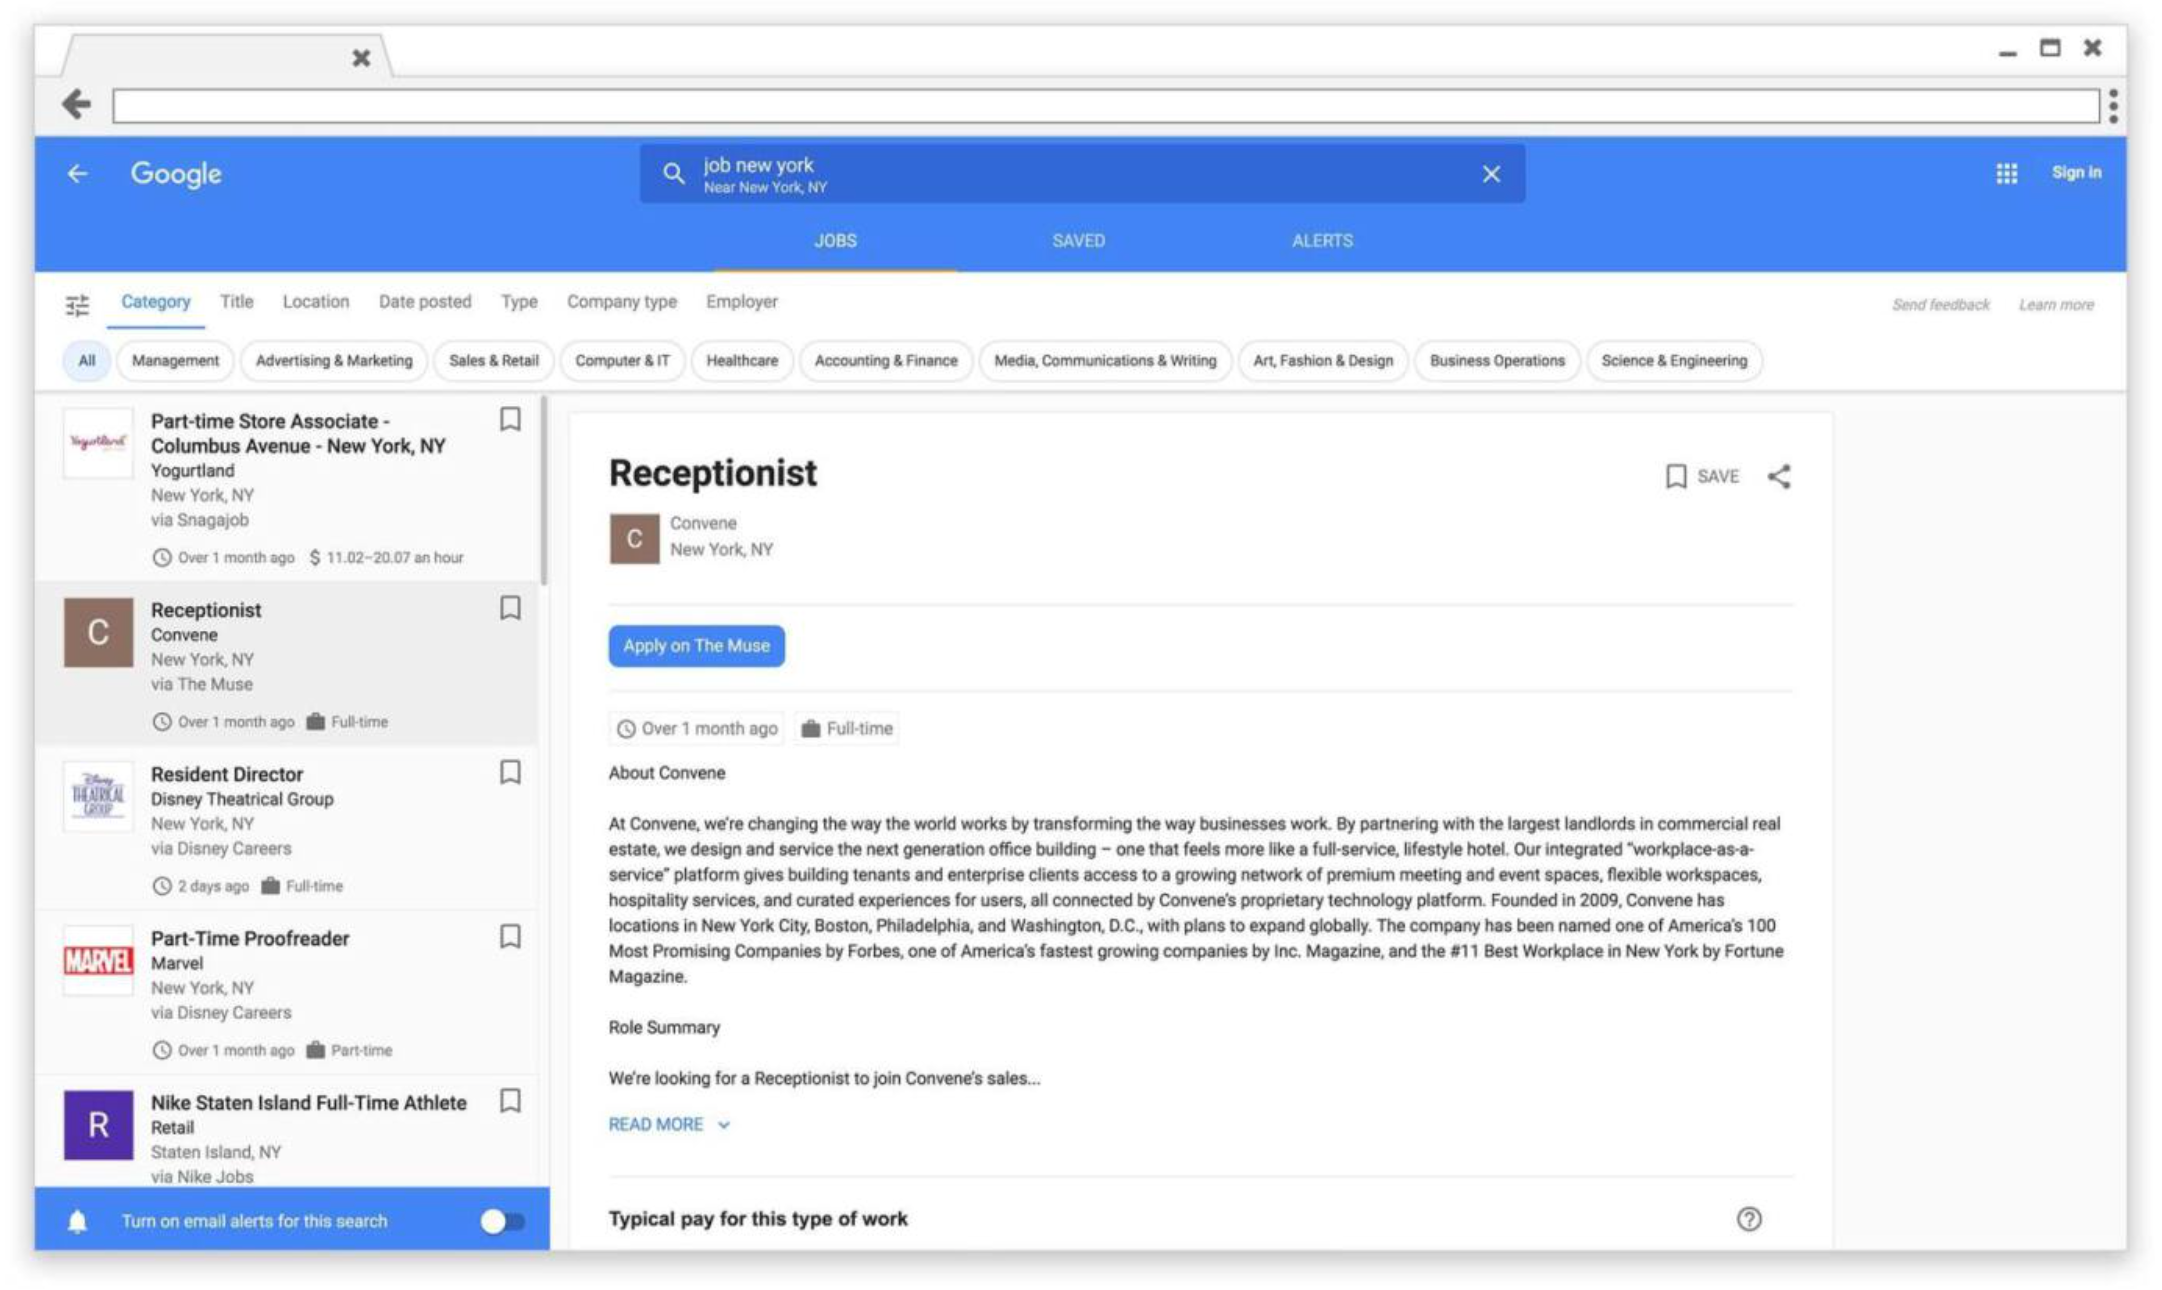
Task: Click the job list scrollbar
Action: (544, 490)
